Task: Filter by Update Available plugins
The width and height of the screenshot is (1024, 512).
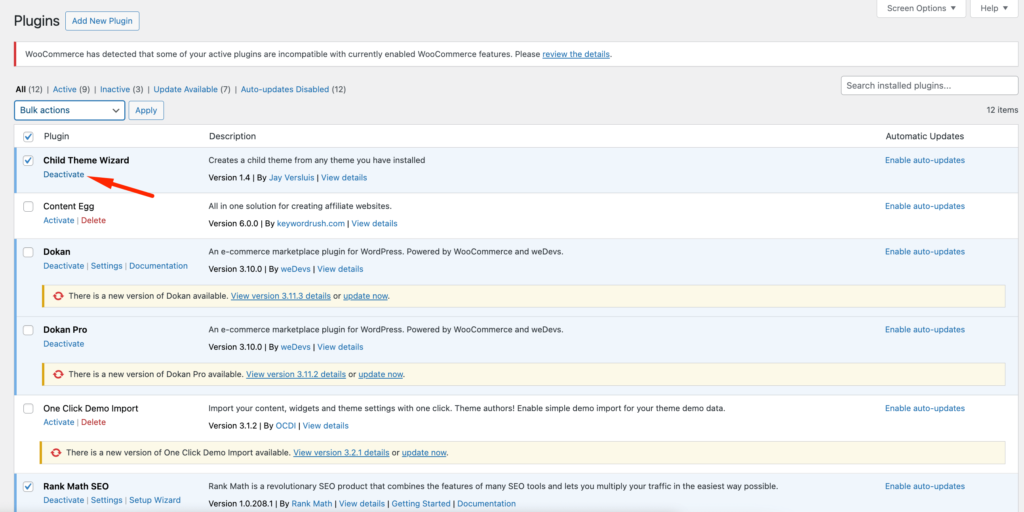Action: (x=185, y=89)
